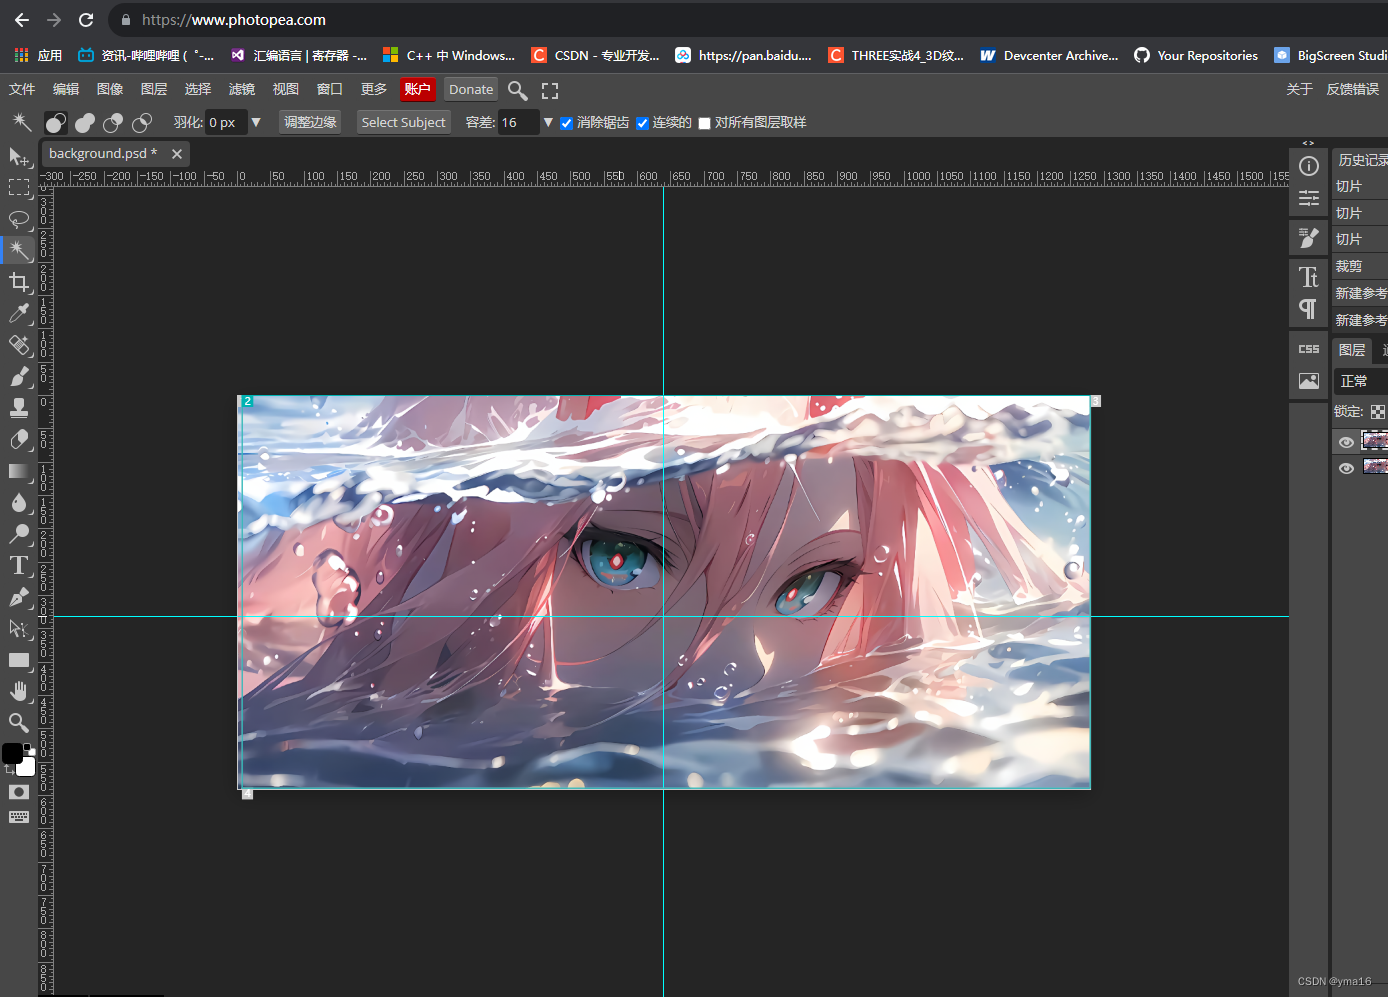The height and width of the screenshot is (997, 1388).
Task: Select the Magic Wand tool in toolbox
Action: click(x=19, y=250)
